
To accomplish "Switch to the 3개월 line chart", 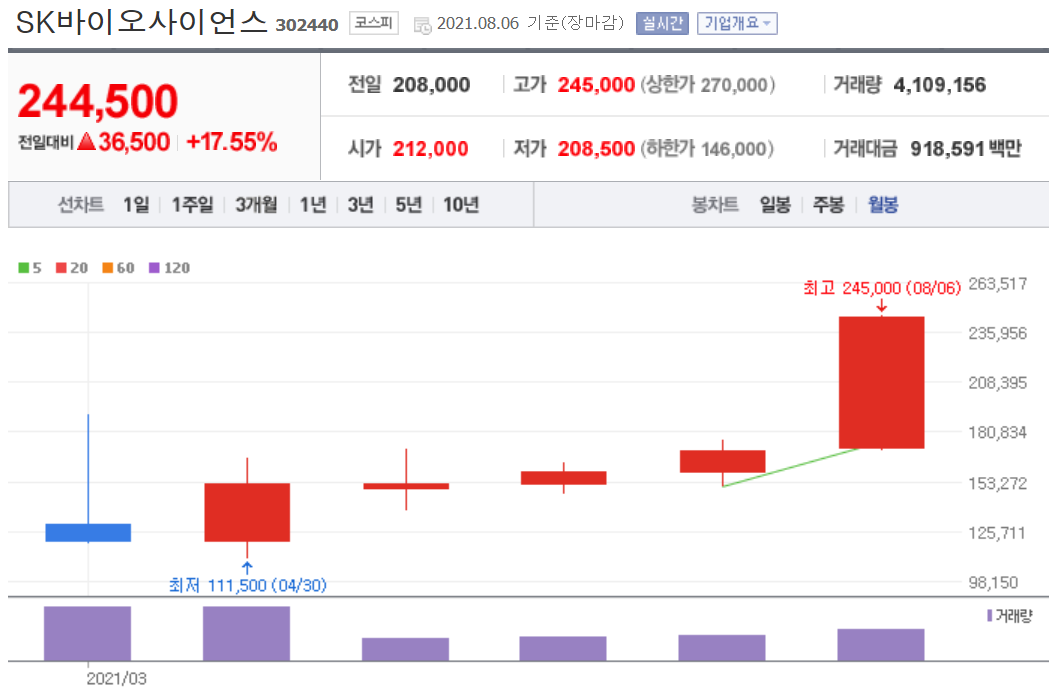I will click(256, 204).
